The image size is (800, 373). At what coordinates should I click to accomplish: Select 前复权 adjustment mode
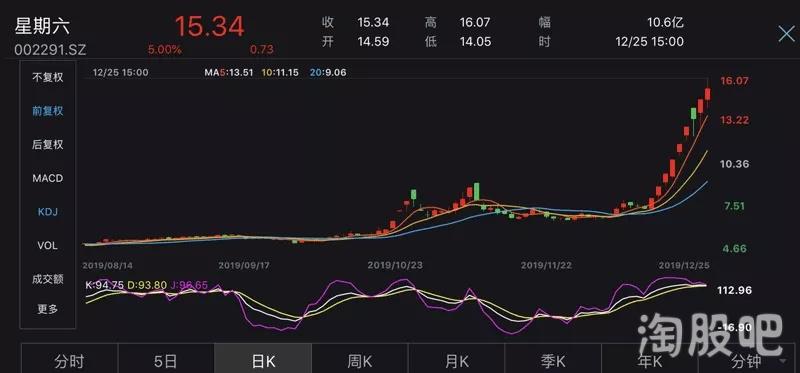[48, 111]
